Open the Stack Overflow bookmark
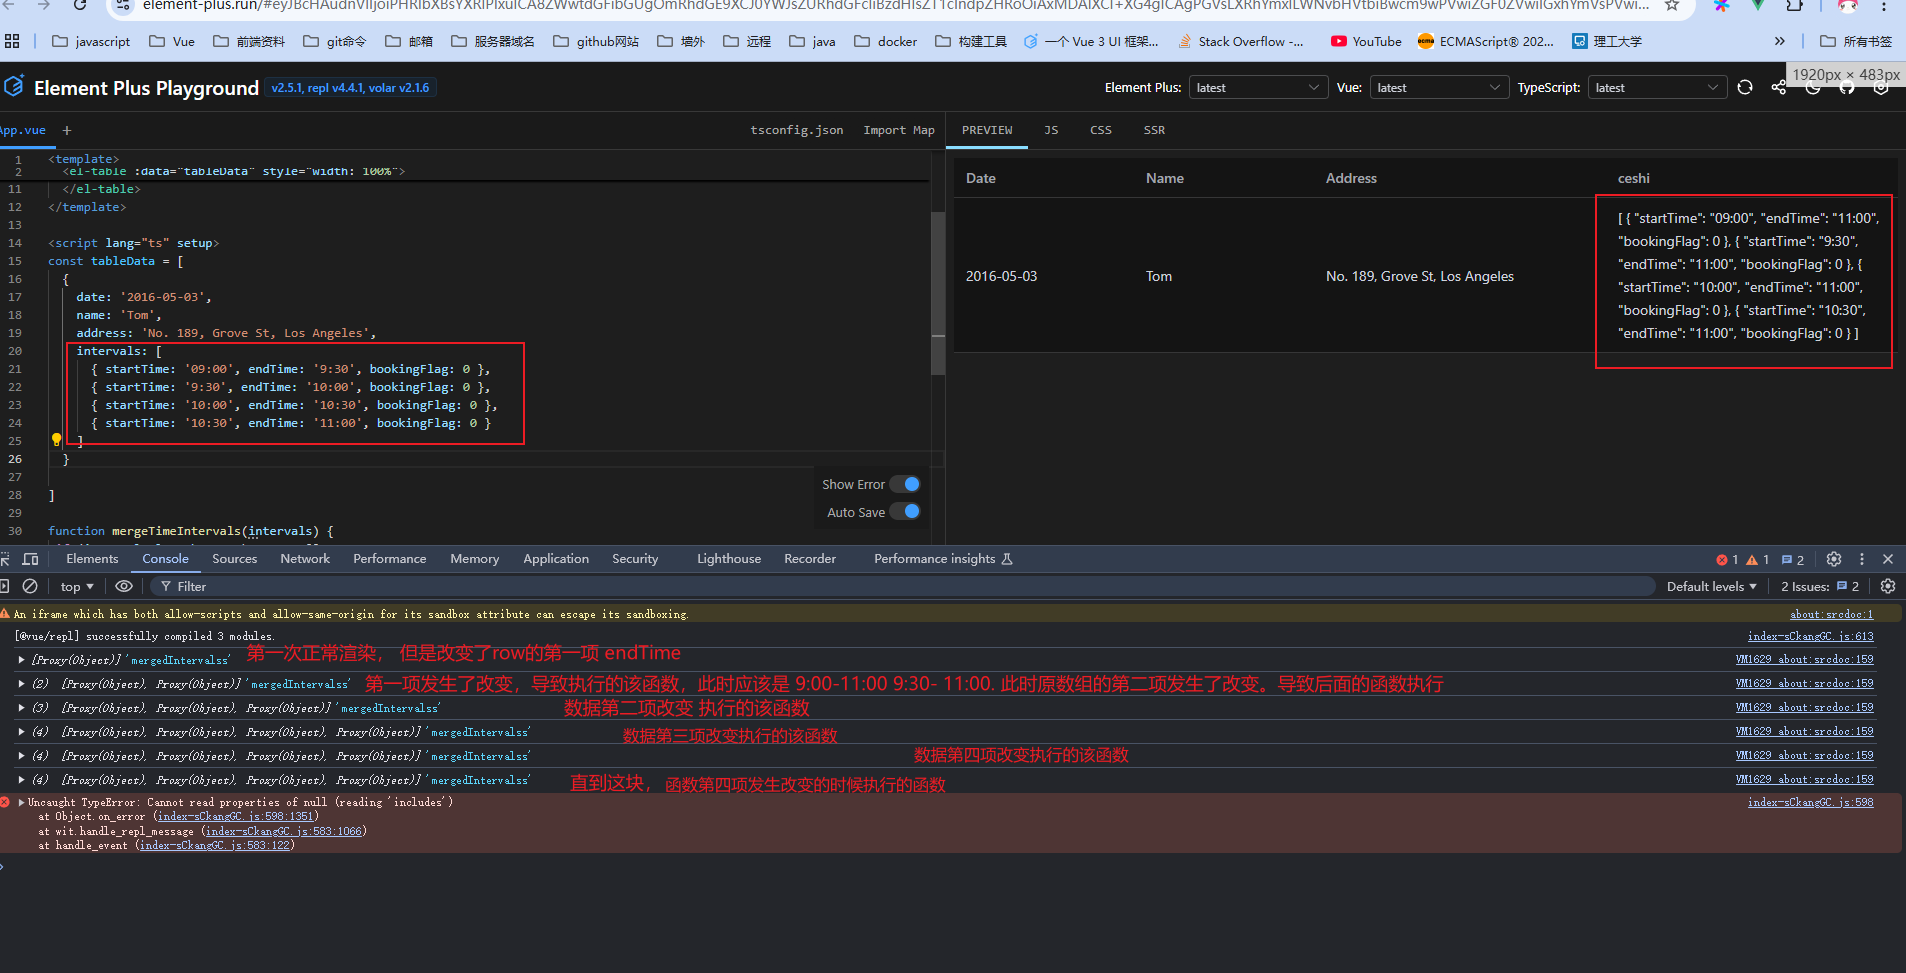This screenshot has height=973, width=1906. click(1241, 41)
